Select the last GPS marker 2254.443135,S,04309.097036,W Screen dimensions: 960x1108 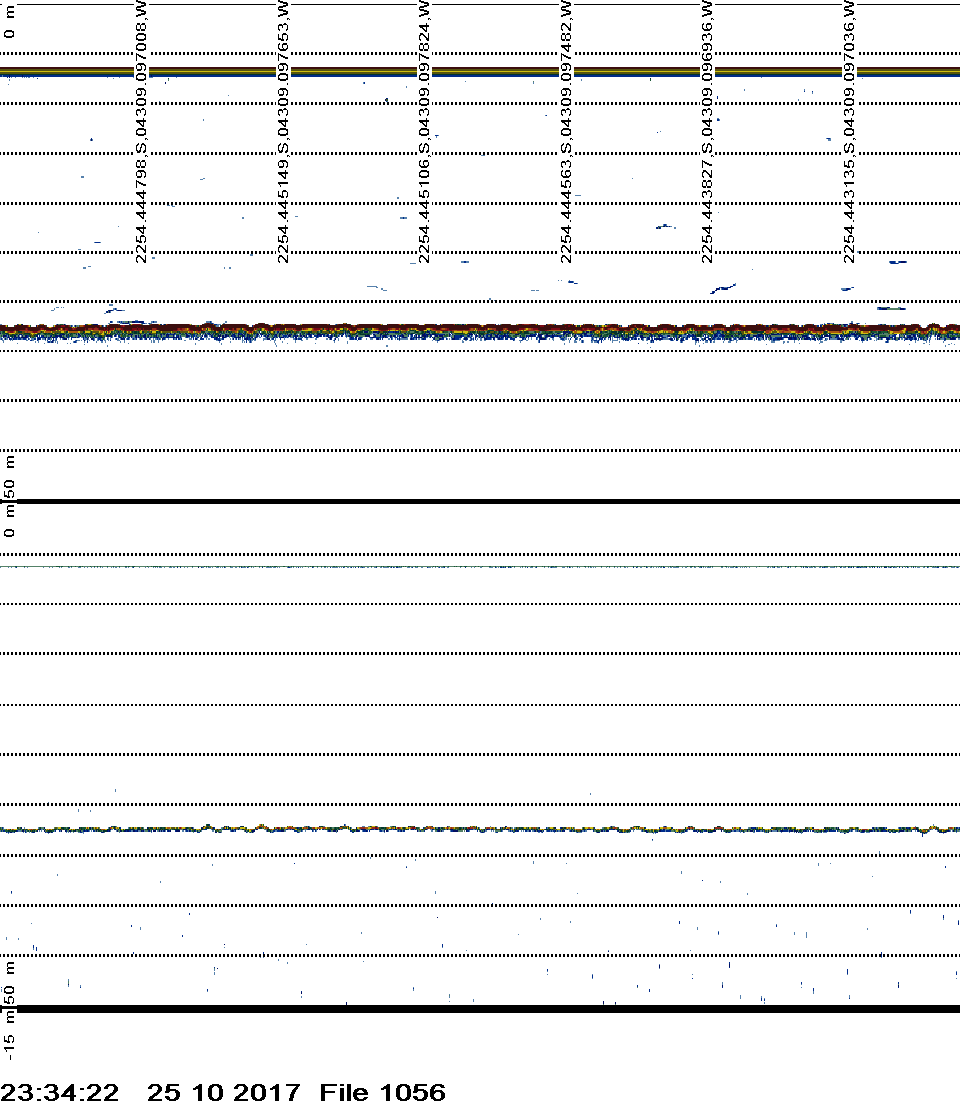point(850,132)
